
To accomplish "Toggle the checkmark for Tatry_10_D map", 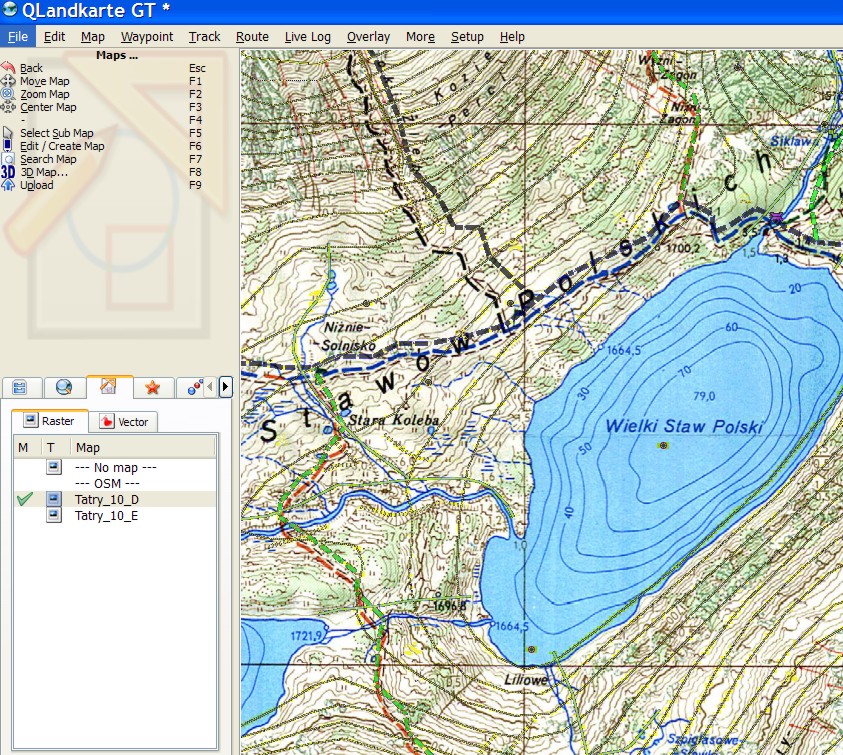I will (x=25, y=499).
